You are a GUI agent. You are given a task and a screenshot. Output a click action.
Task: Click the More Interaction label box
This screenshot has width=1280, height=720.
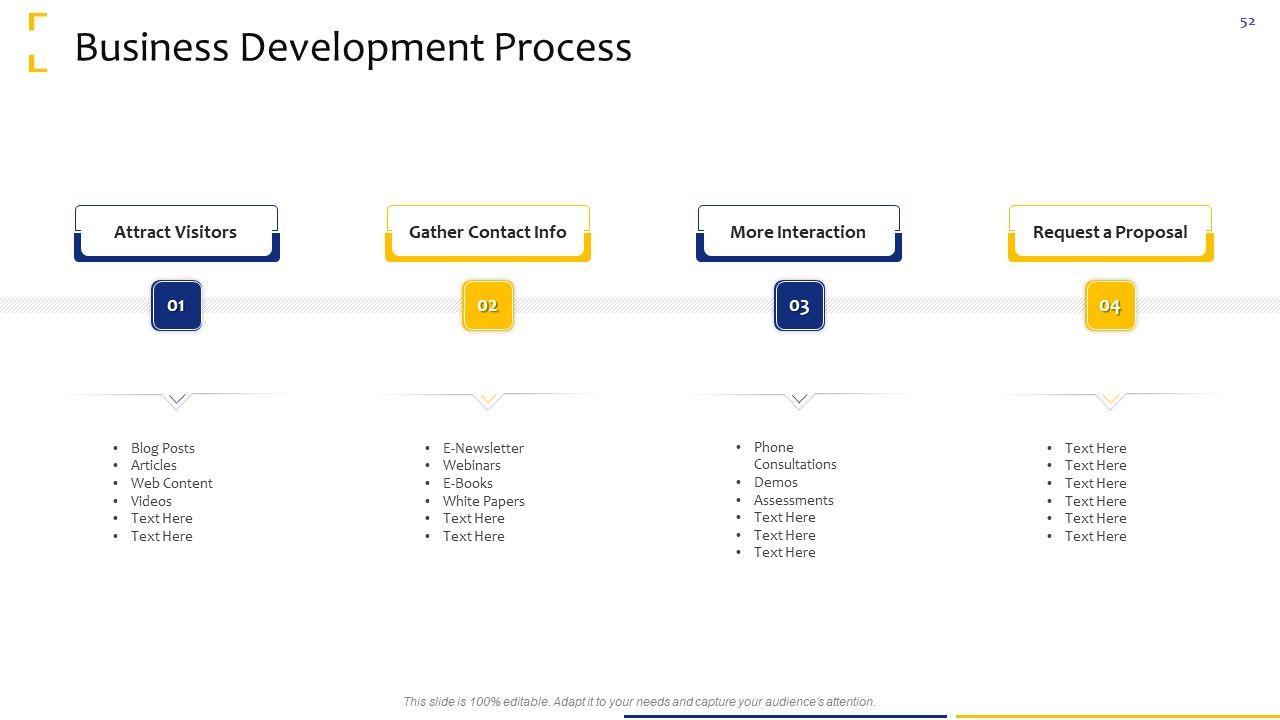click(x=799, y=233)
